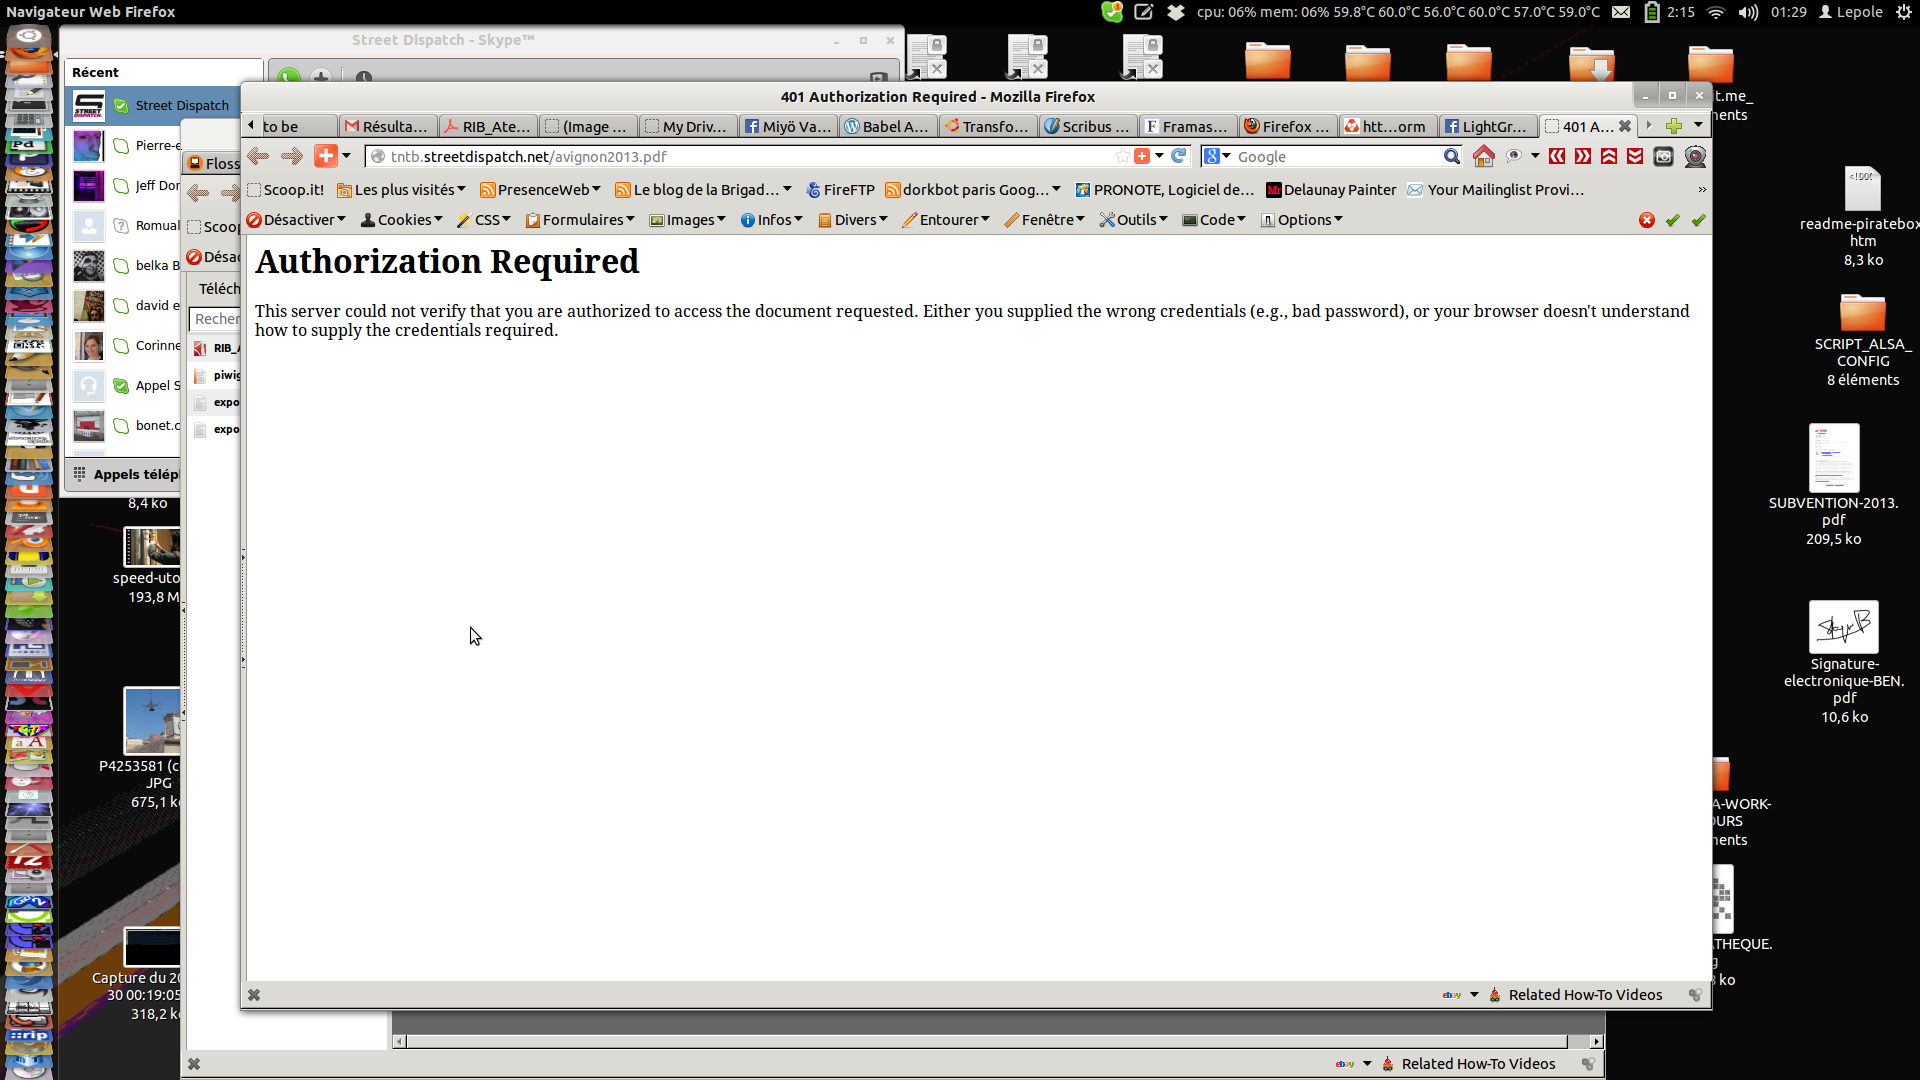
Task: Open the list all tabs arrow
Action: tap(1698, 126)
